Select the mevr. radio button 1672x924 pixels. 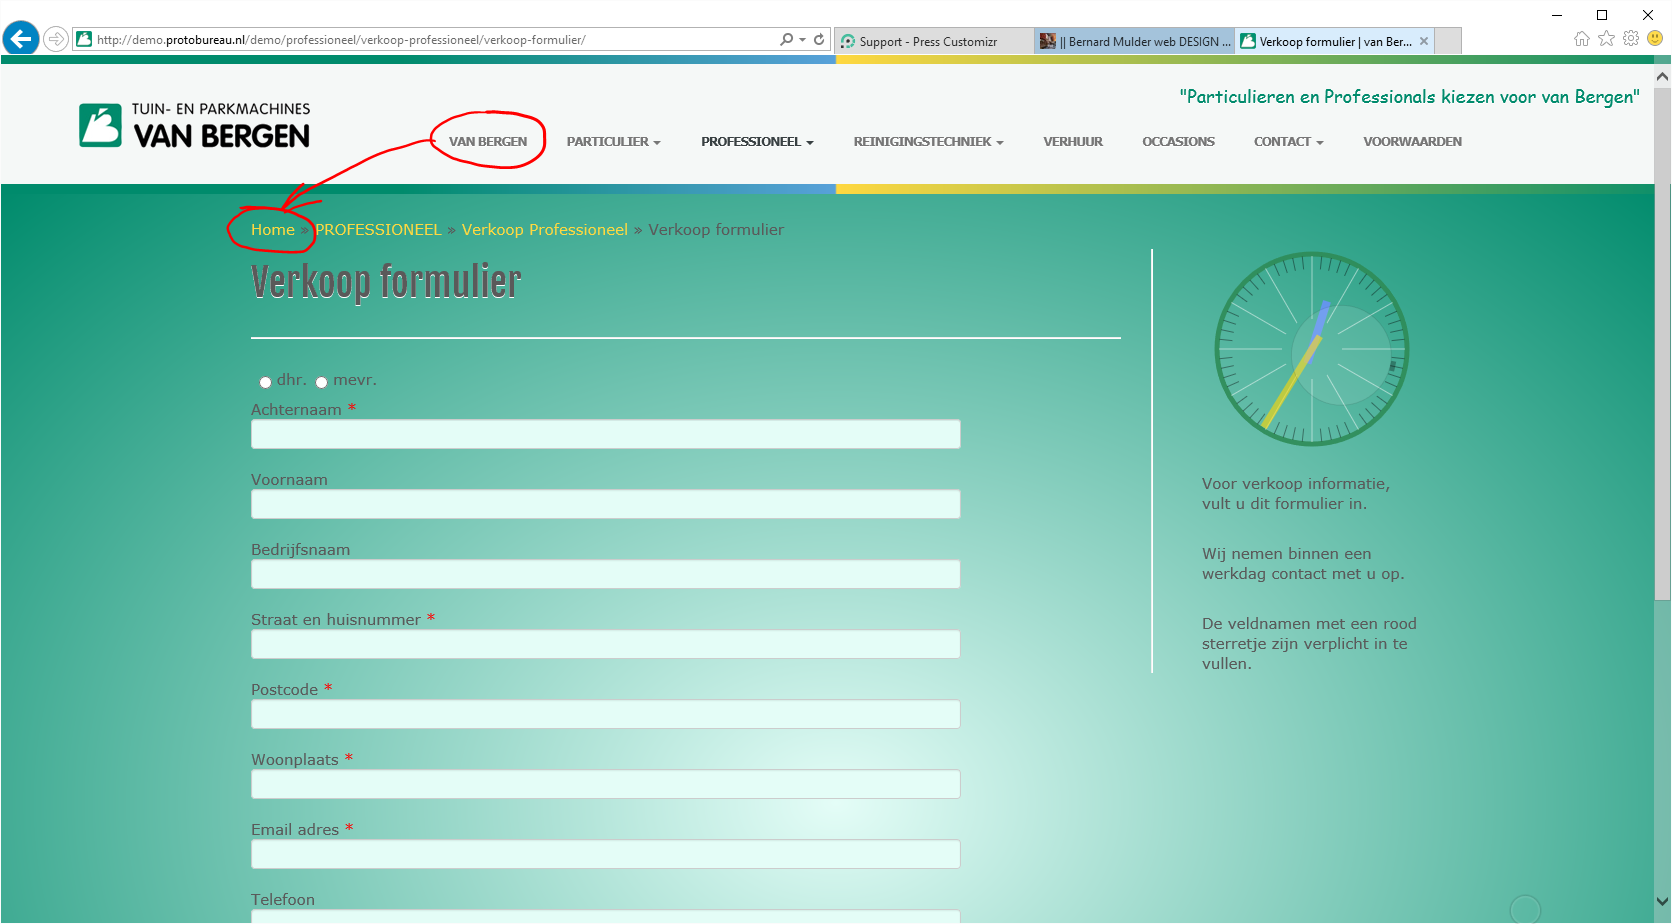pos(321,382)
